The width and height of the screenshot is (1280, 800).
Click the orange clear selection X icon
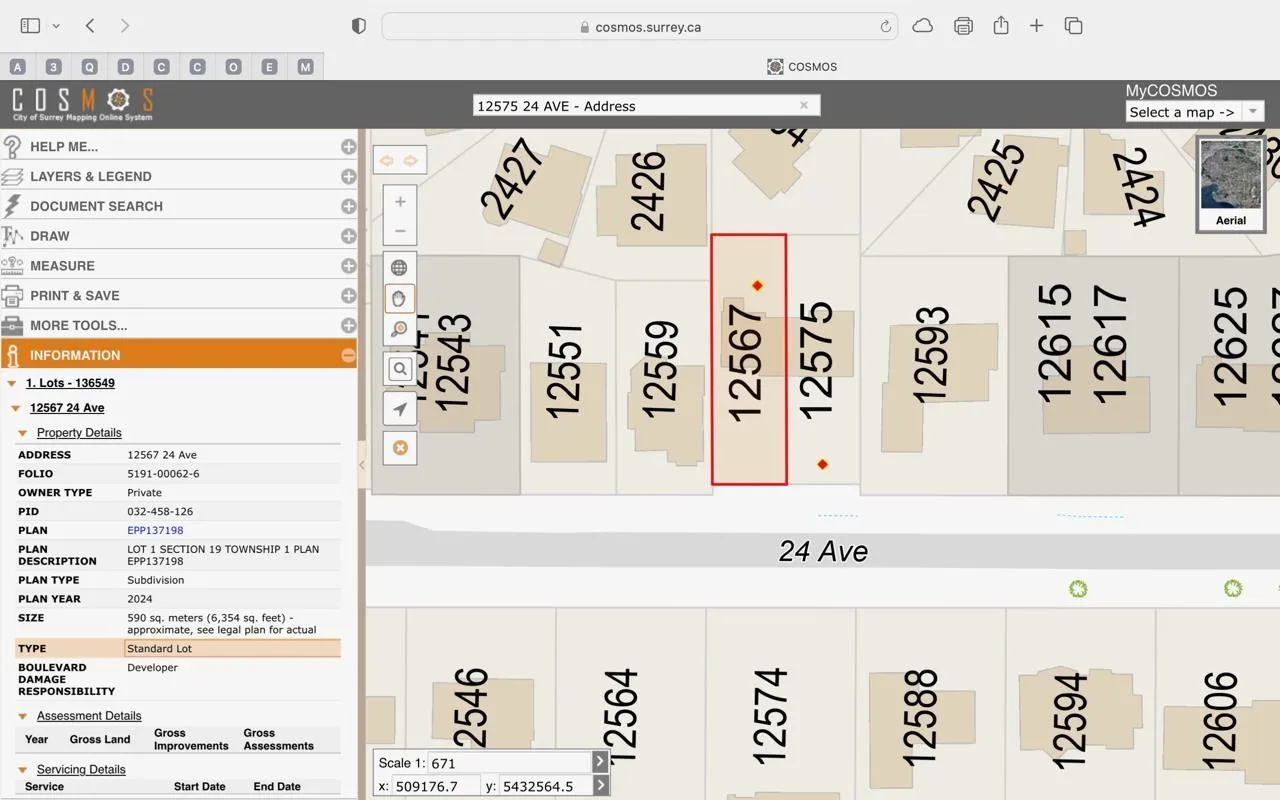tap(400, 448)
